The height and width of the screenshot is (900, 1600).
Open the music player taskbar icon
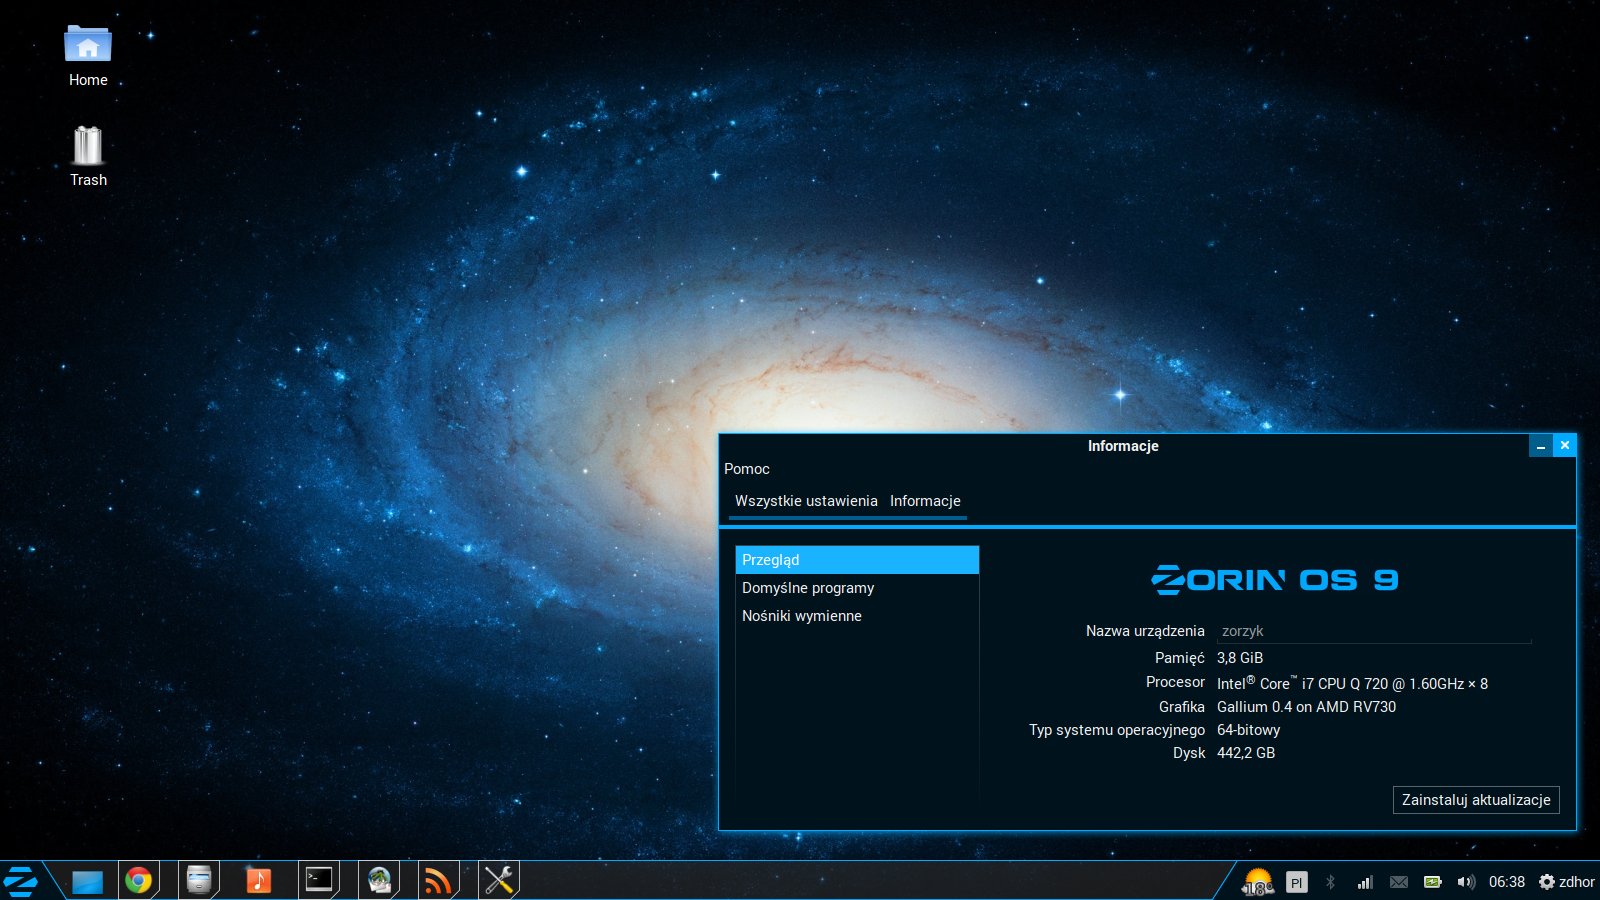coord(259,880)
